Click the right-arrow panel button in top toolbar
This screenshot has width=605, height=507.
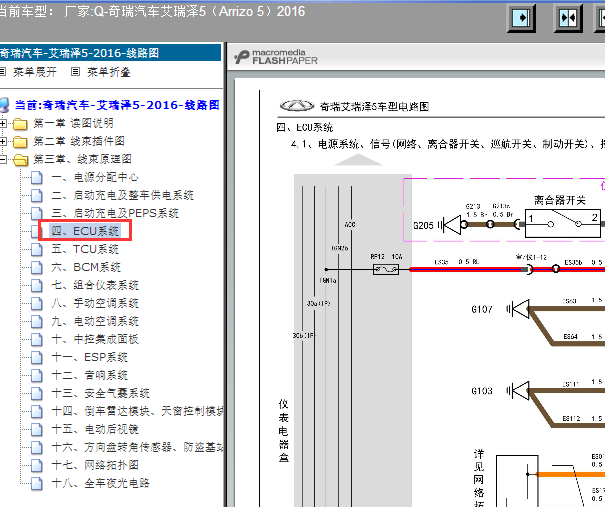[521, 18]
